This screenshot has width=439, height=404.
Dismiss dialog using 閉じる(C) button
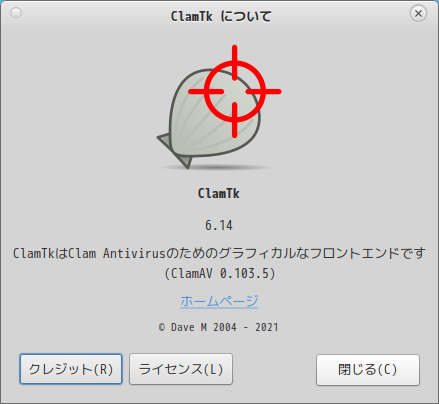pyautogui.click(x=368, y=370)
